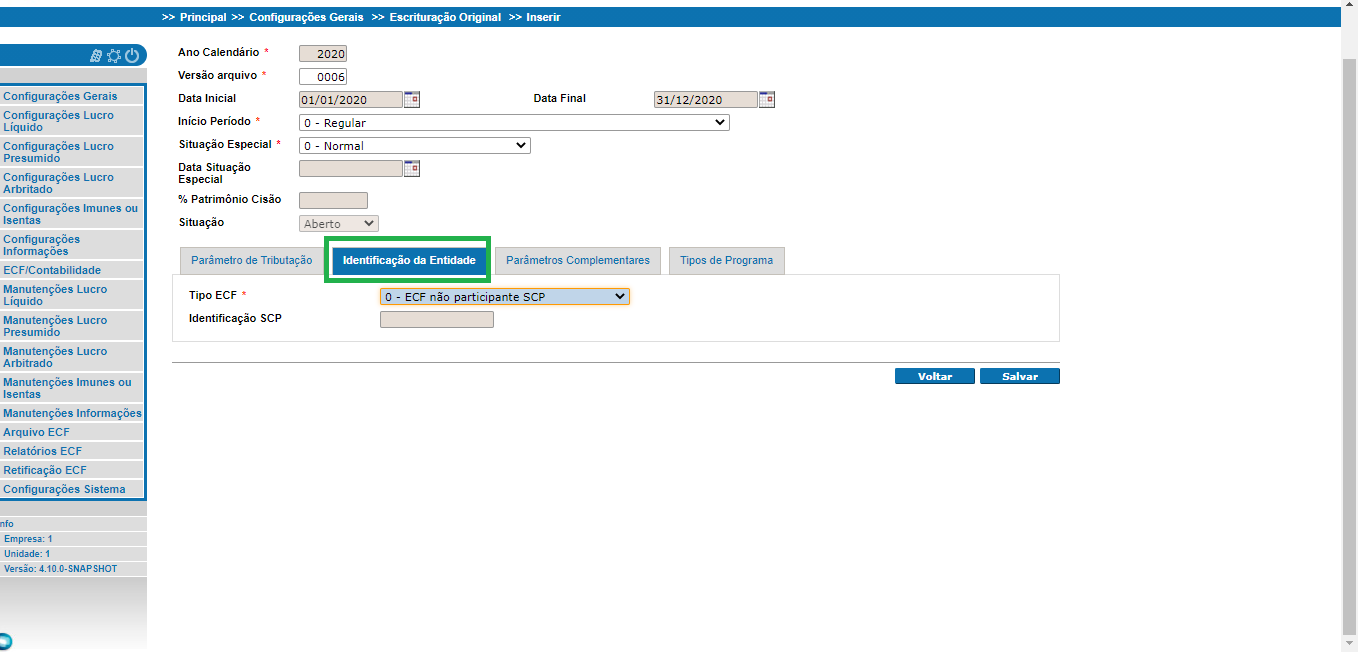This screenshot has height=652, width=1366.
Task: Open ECF/Contabilidade menu item
Action: click(72, 270)
